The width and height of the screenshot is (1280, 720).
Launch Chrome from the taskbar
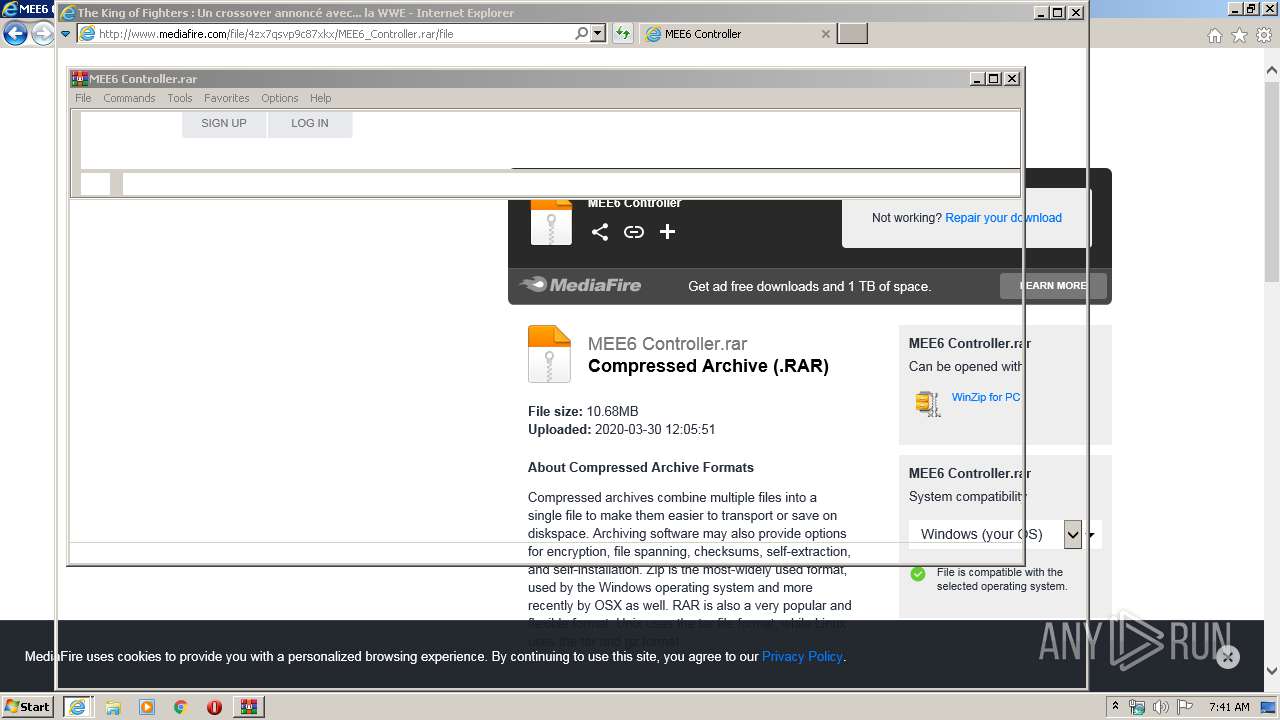pos(180,707)
